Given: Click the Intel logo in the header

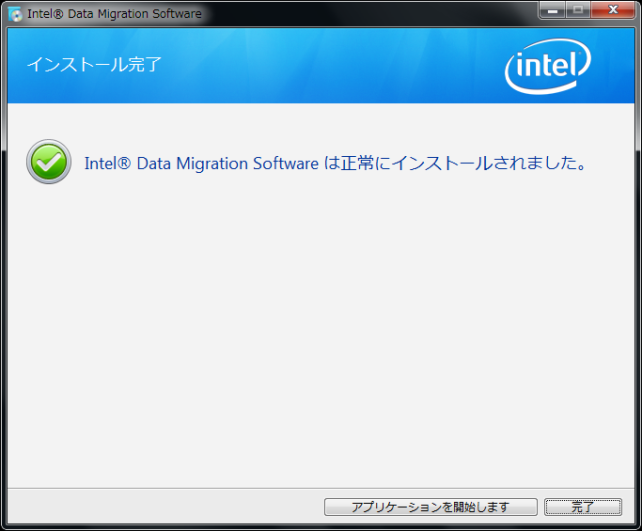Looking at the screenshot, I should coord(548,66).
